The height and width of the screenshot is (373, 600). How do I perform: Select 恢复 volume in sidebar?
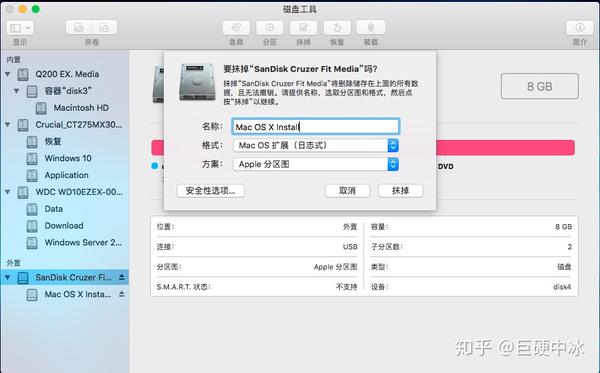[x=52, y=142]
